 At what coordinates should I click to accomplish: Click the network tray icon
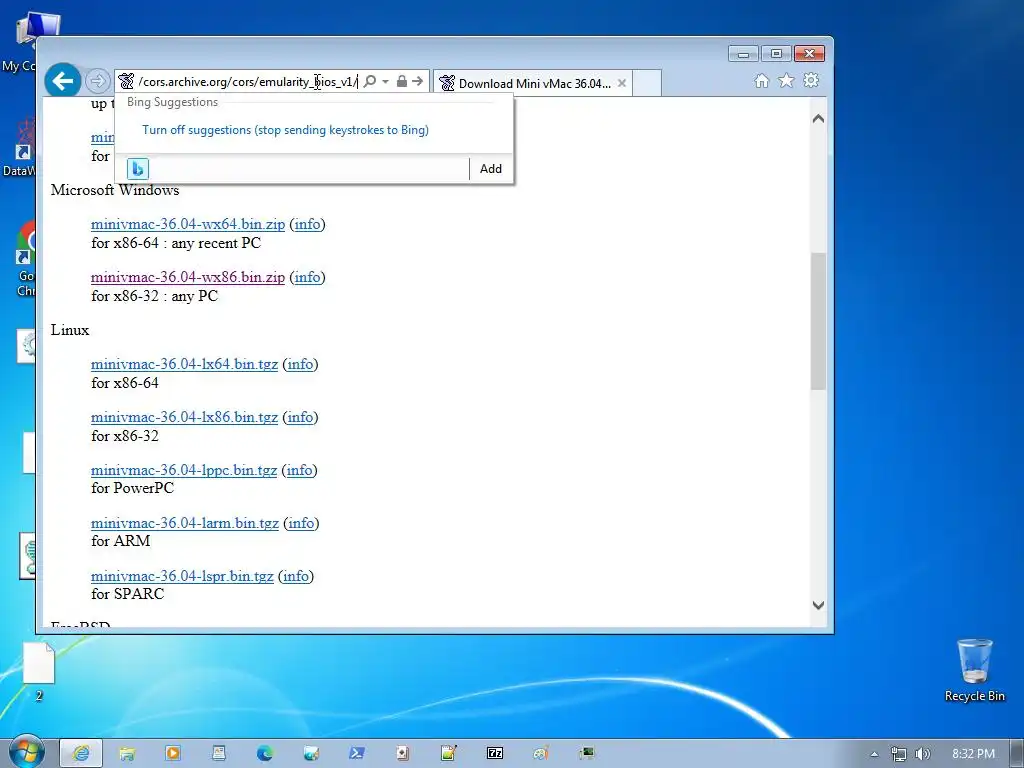pos(899,754)
